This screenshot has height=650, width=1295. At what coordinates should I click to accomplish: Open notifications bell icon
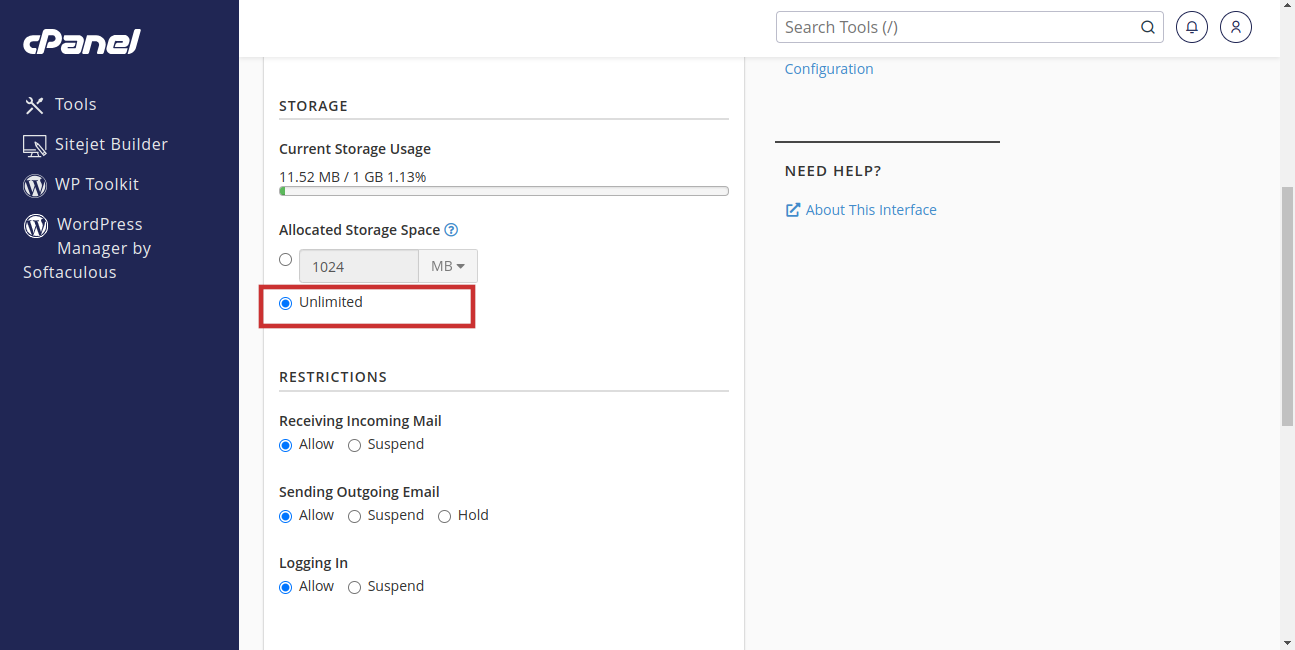[1191, 28]
